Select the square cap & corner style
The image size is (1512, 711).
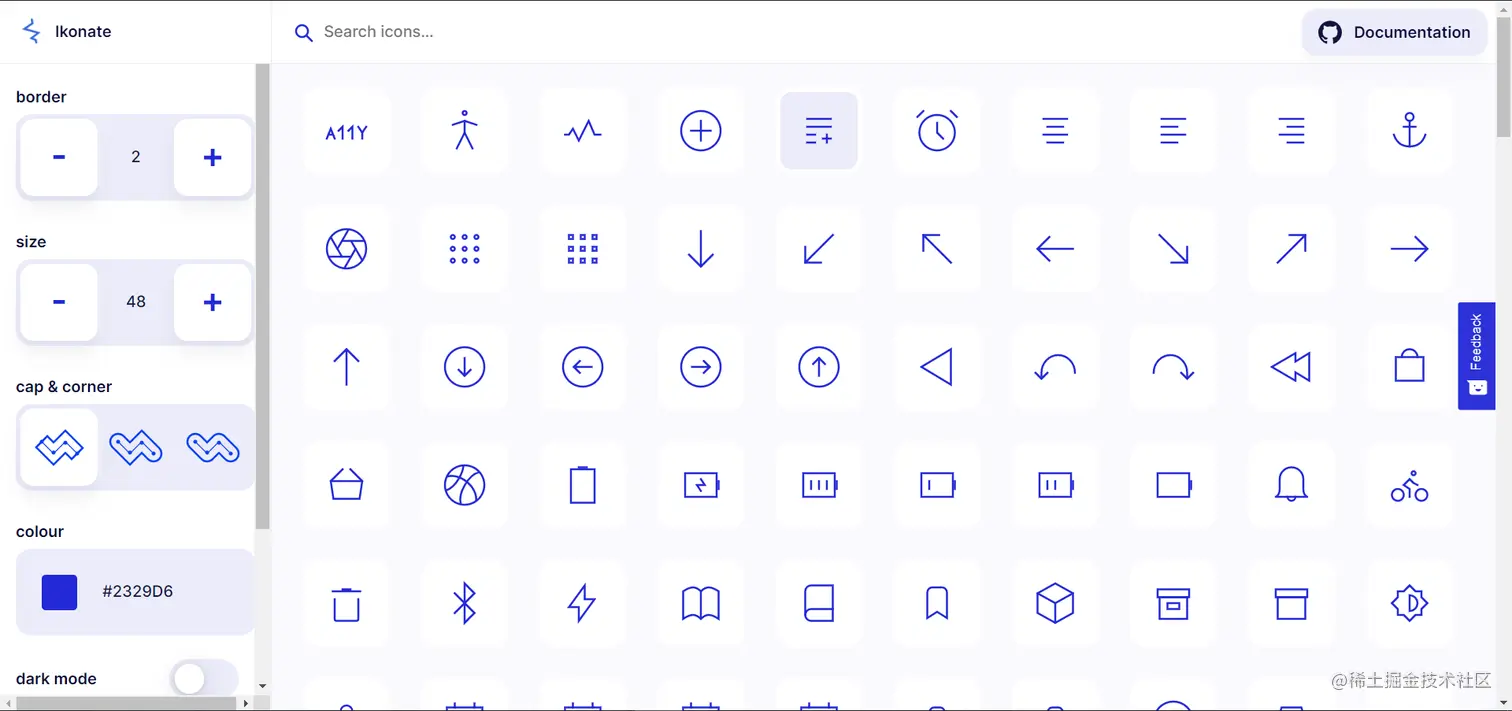(x=59, y=447)
